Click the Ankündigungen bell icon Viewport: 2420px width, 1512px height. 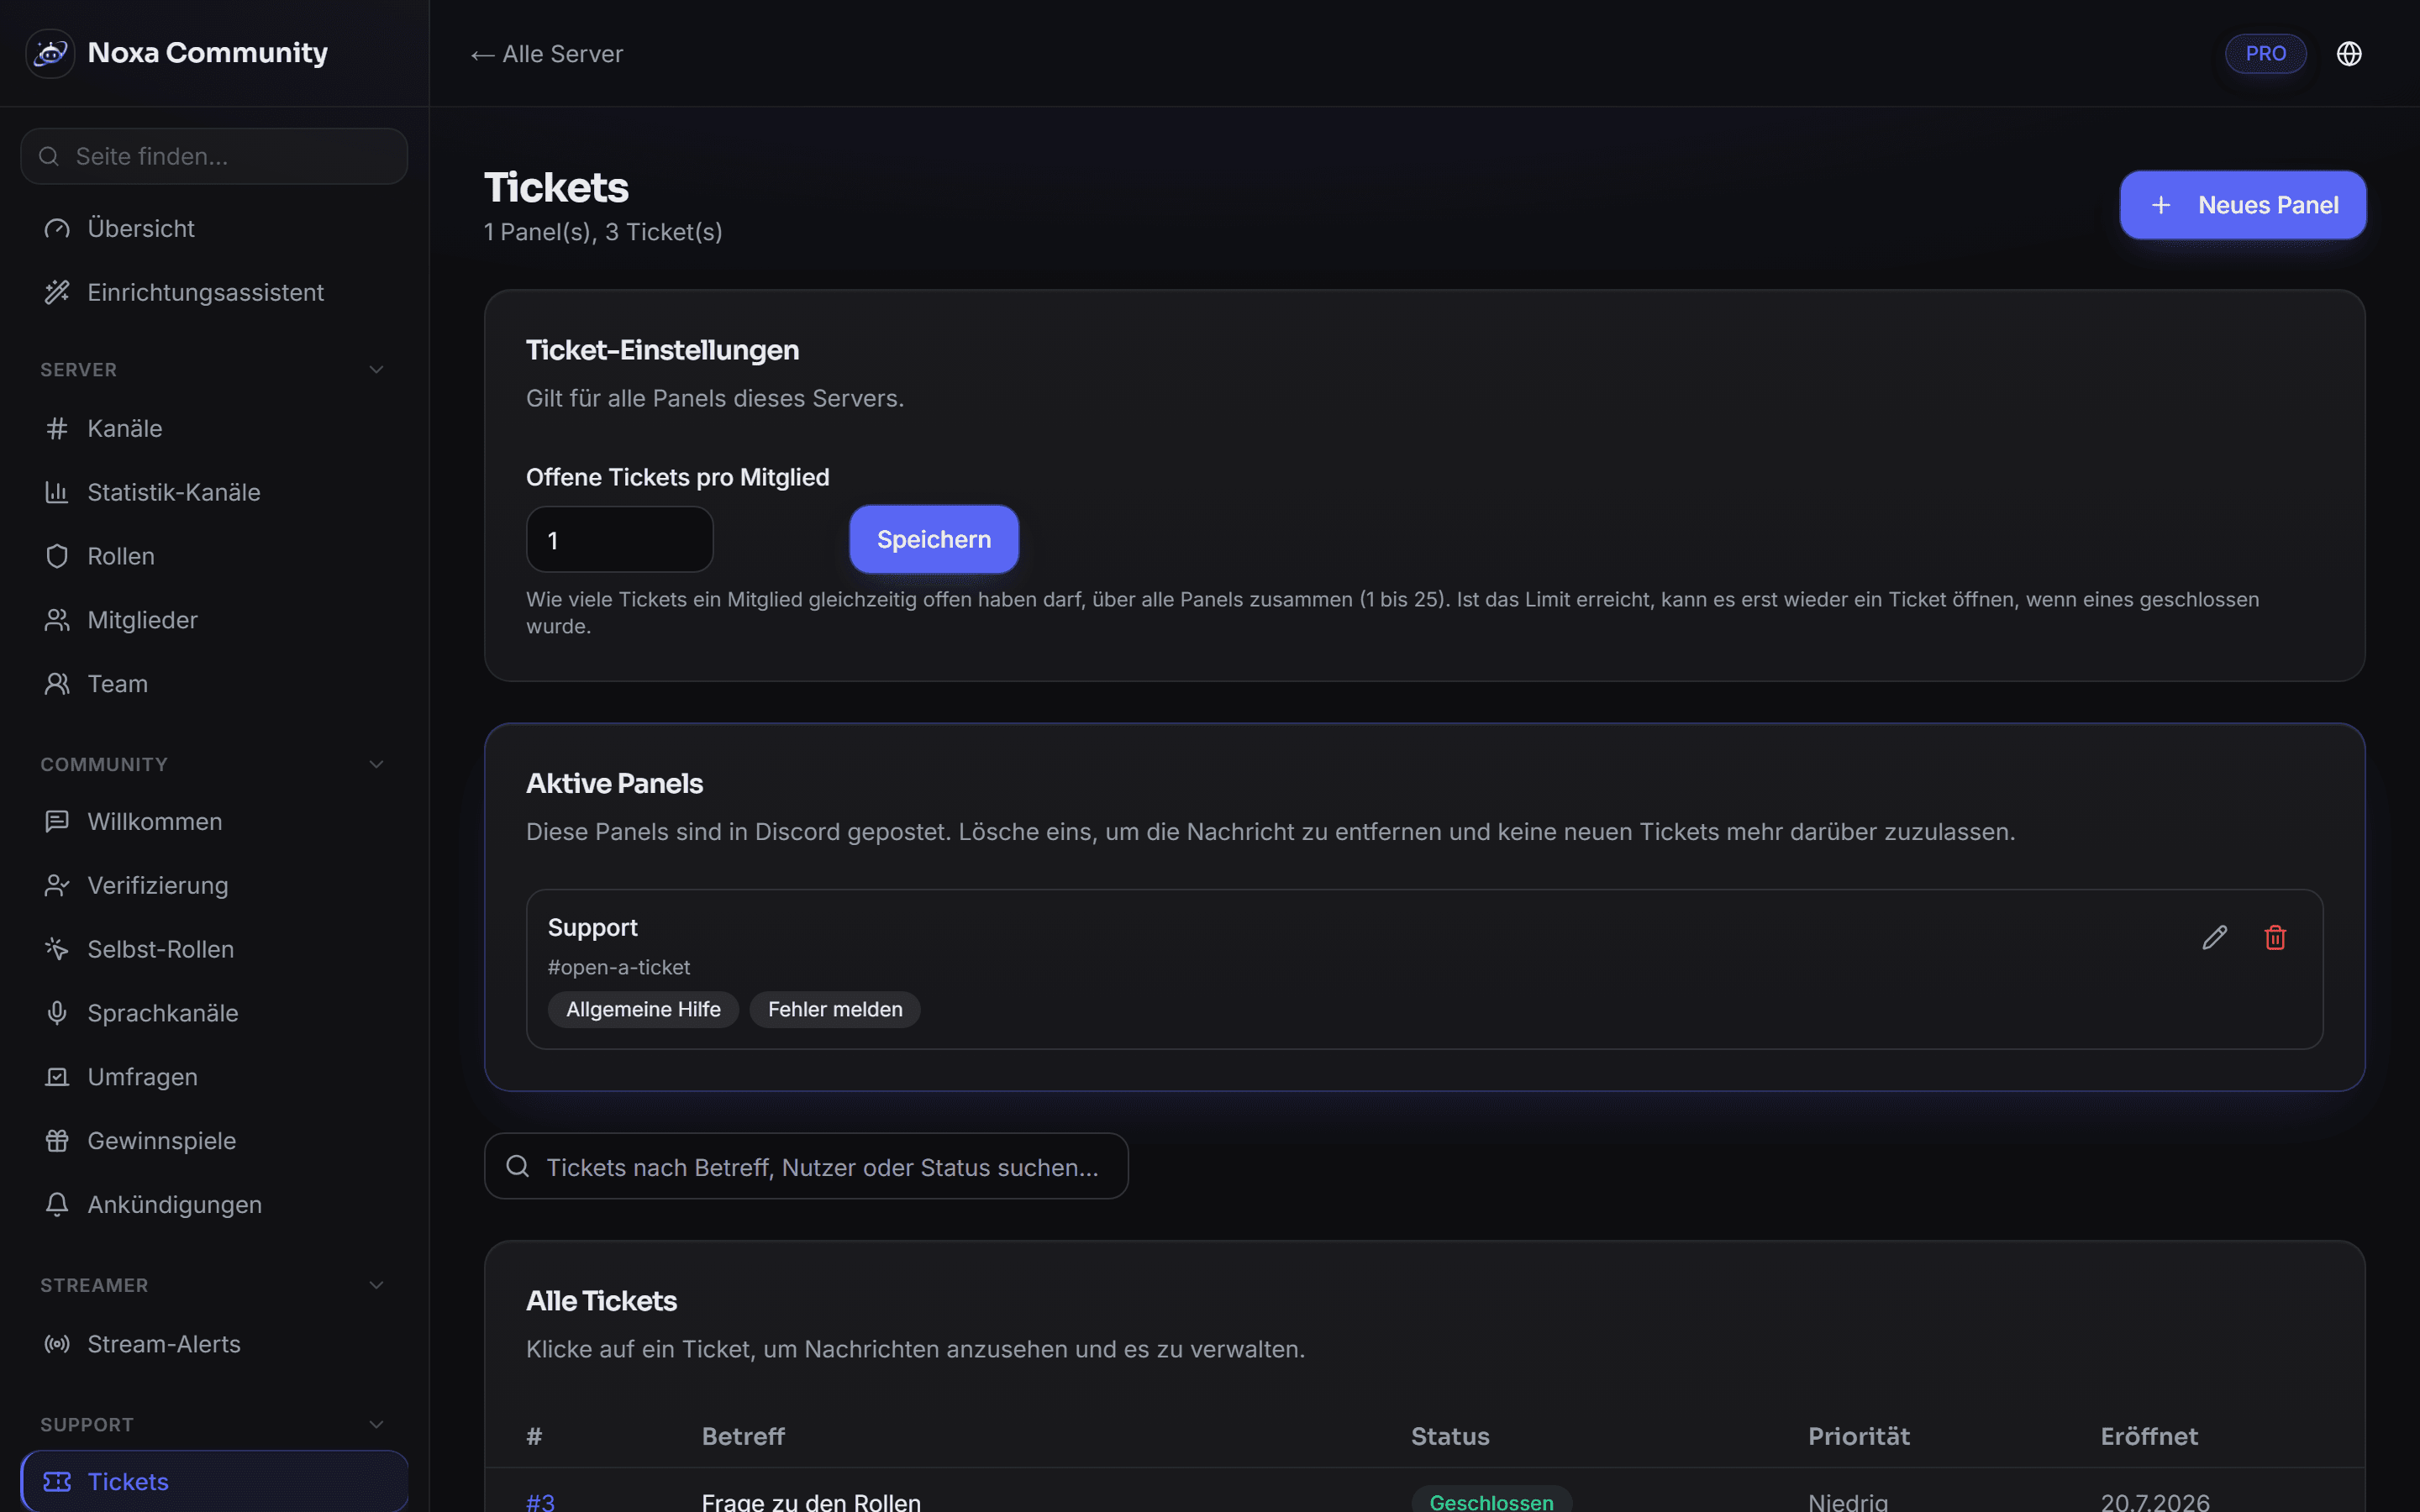(57, 1205)
